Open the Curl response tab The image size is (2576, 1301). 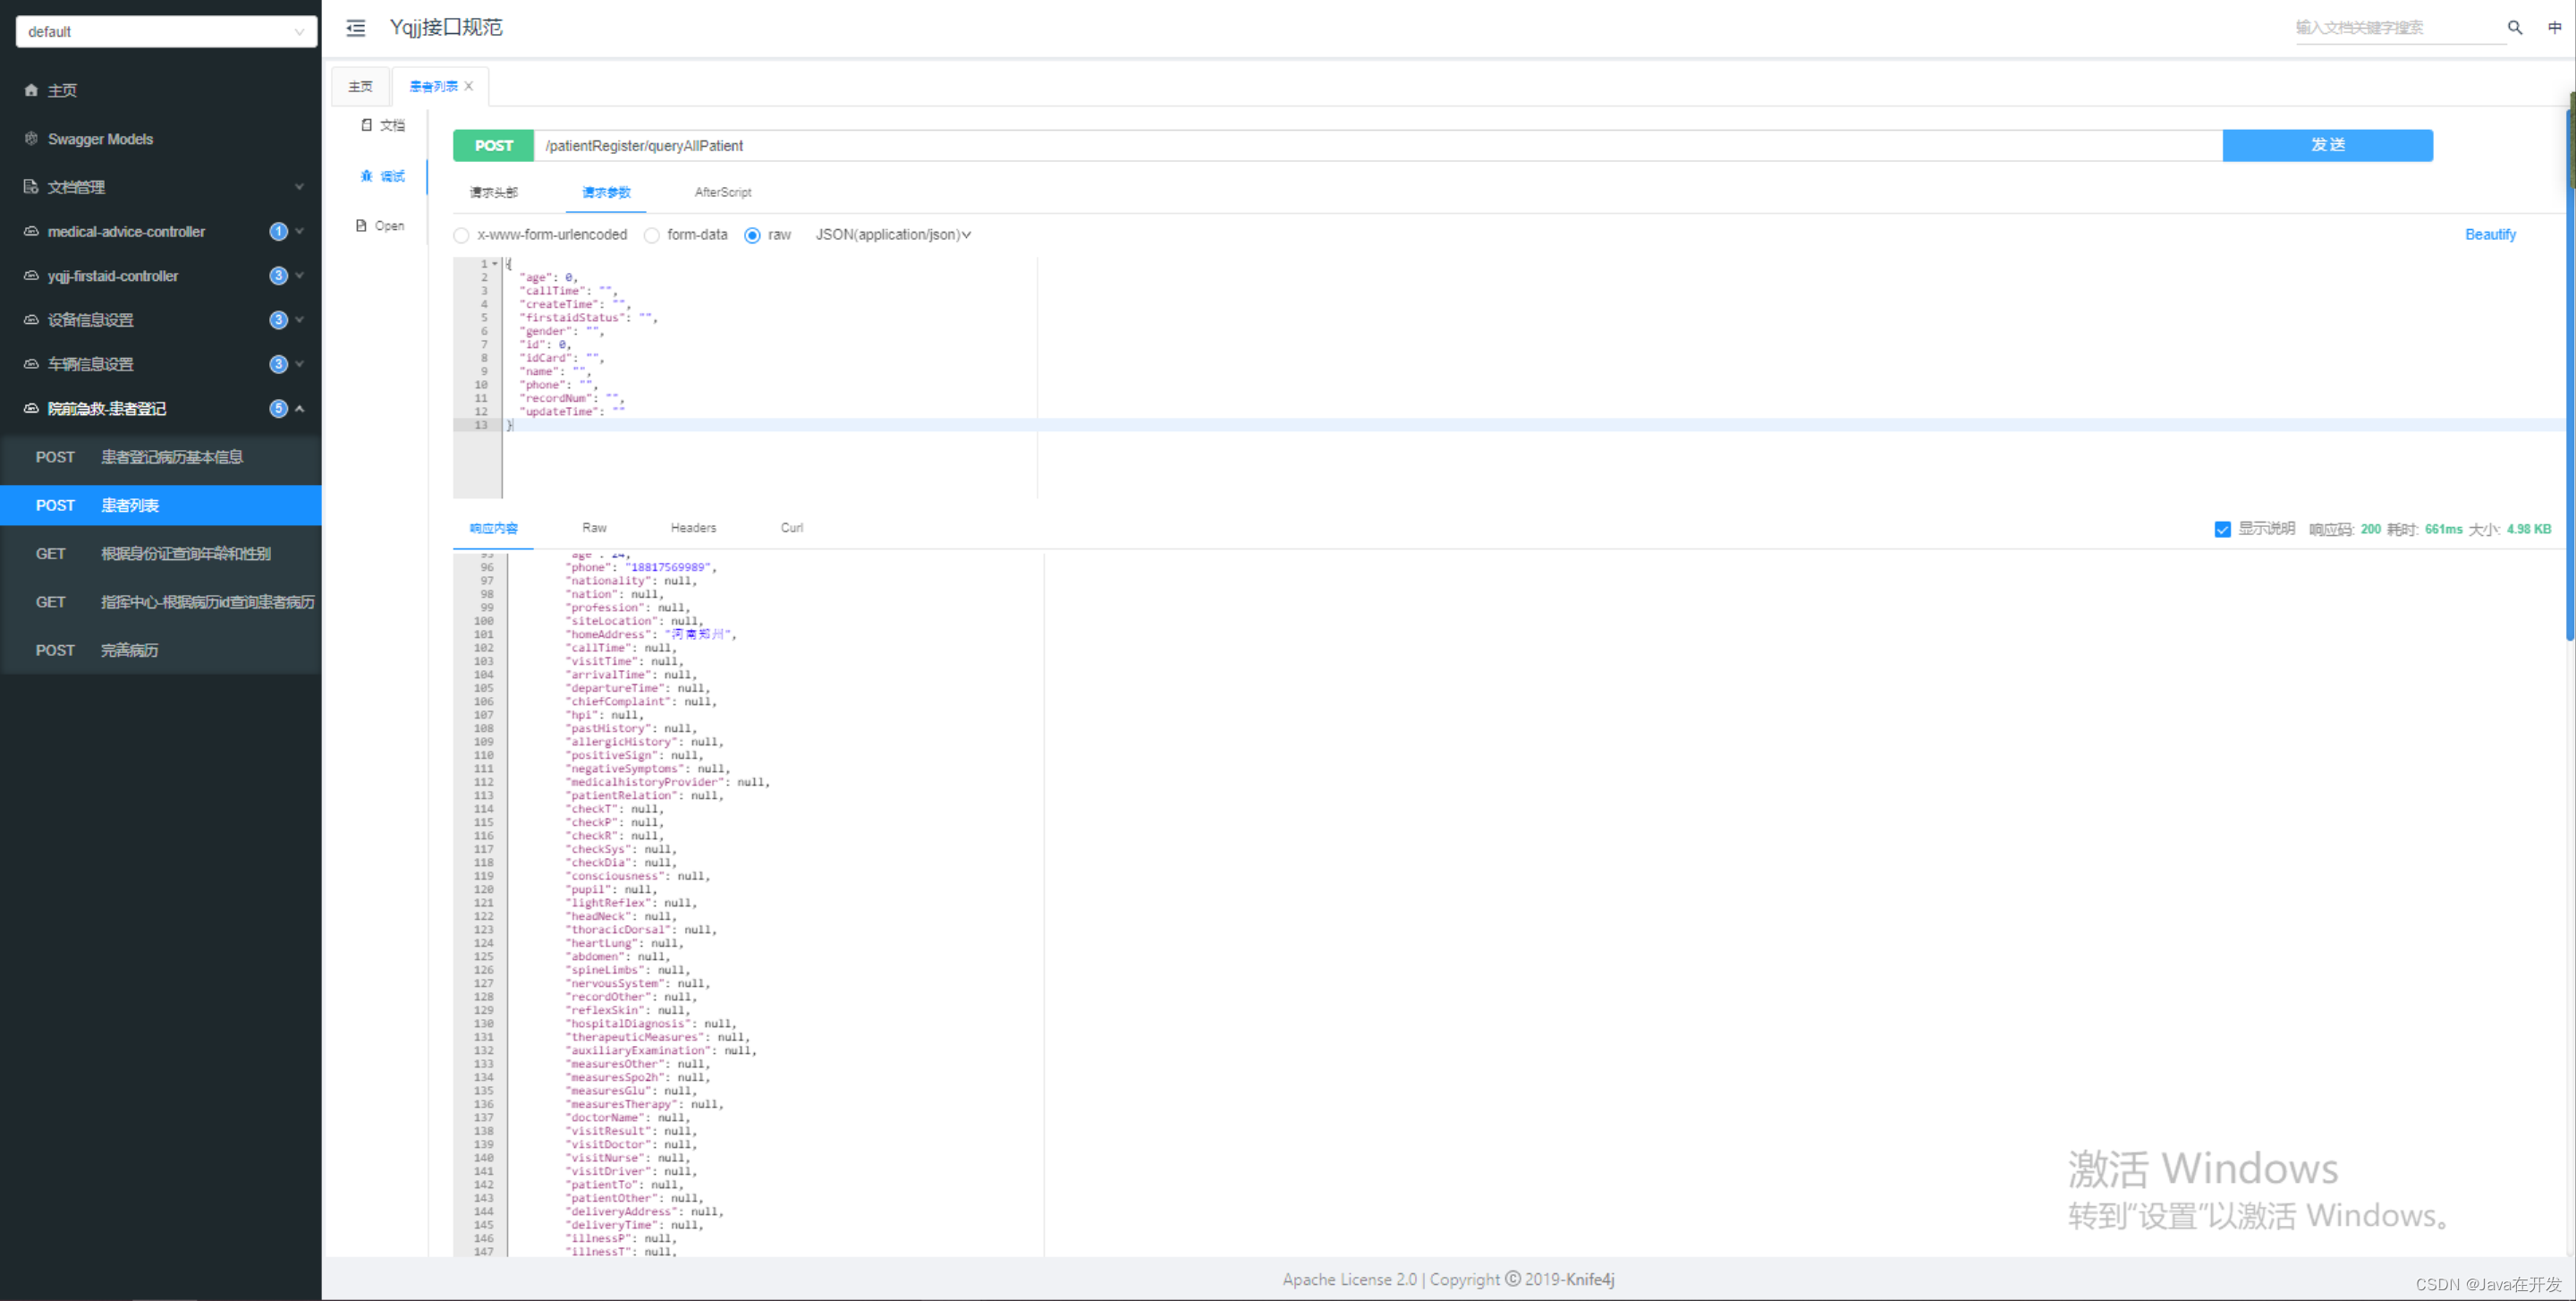click(791, 528)
